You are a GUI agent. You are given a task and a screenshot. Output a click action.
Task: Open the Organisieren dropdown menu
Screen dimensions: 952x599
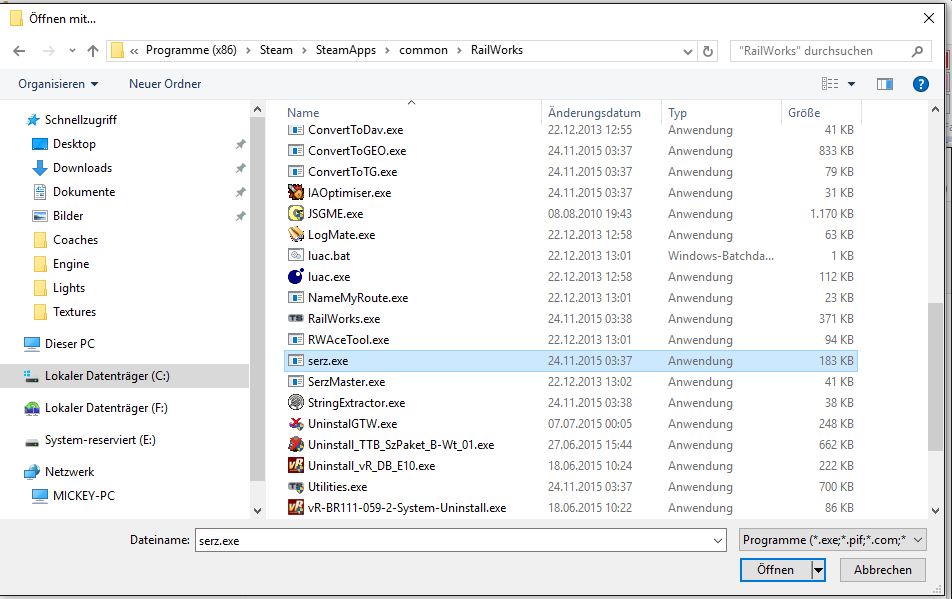[x=58, y=84]
